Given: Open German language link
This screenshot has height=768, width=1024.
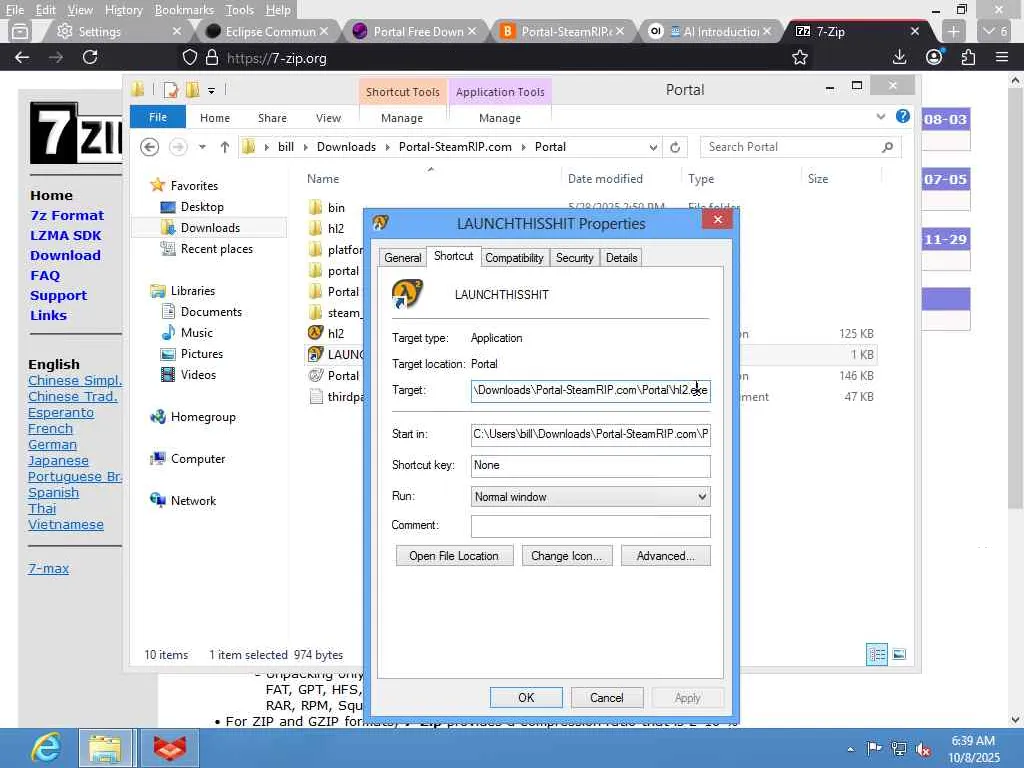Looking at the screenshot, I should (52, 445).
